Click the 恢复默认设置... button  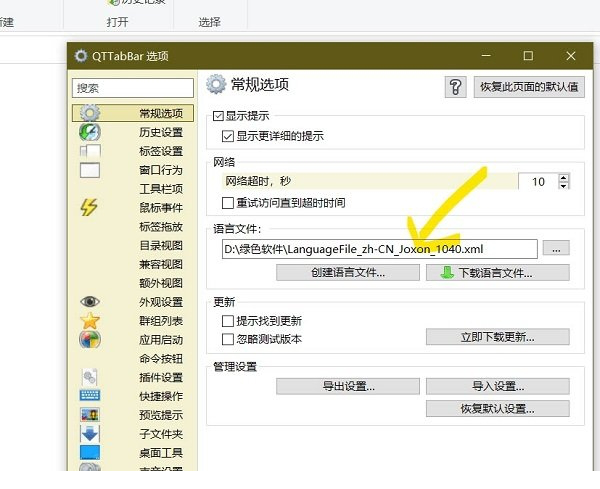point(498,409)
